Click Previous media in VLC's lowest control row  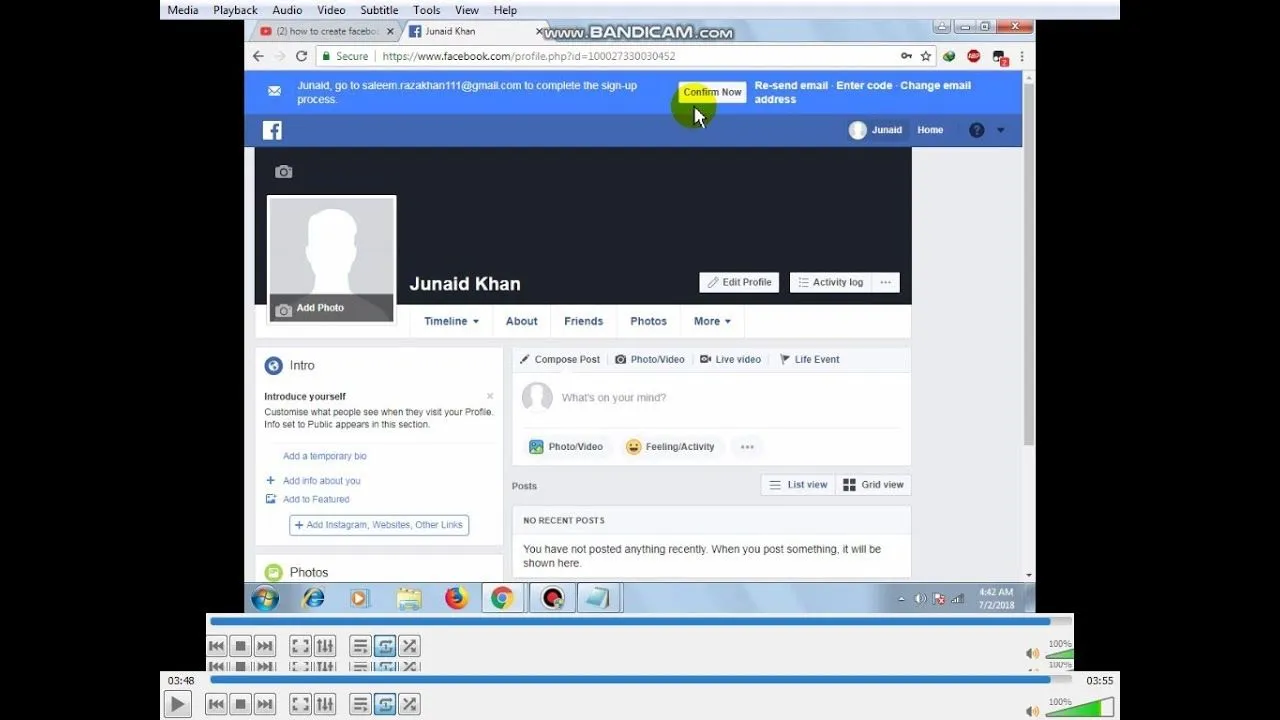pyautogui.click(x=216, y=705)
